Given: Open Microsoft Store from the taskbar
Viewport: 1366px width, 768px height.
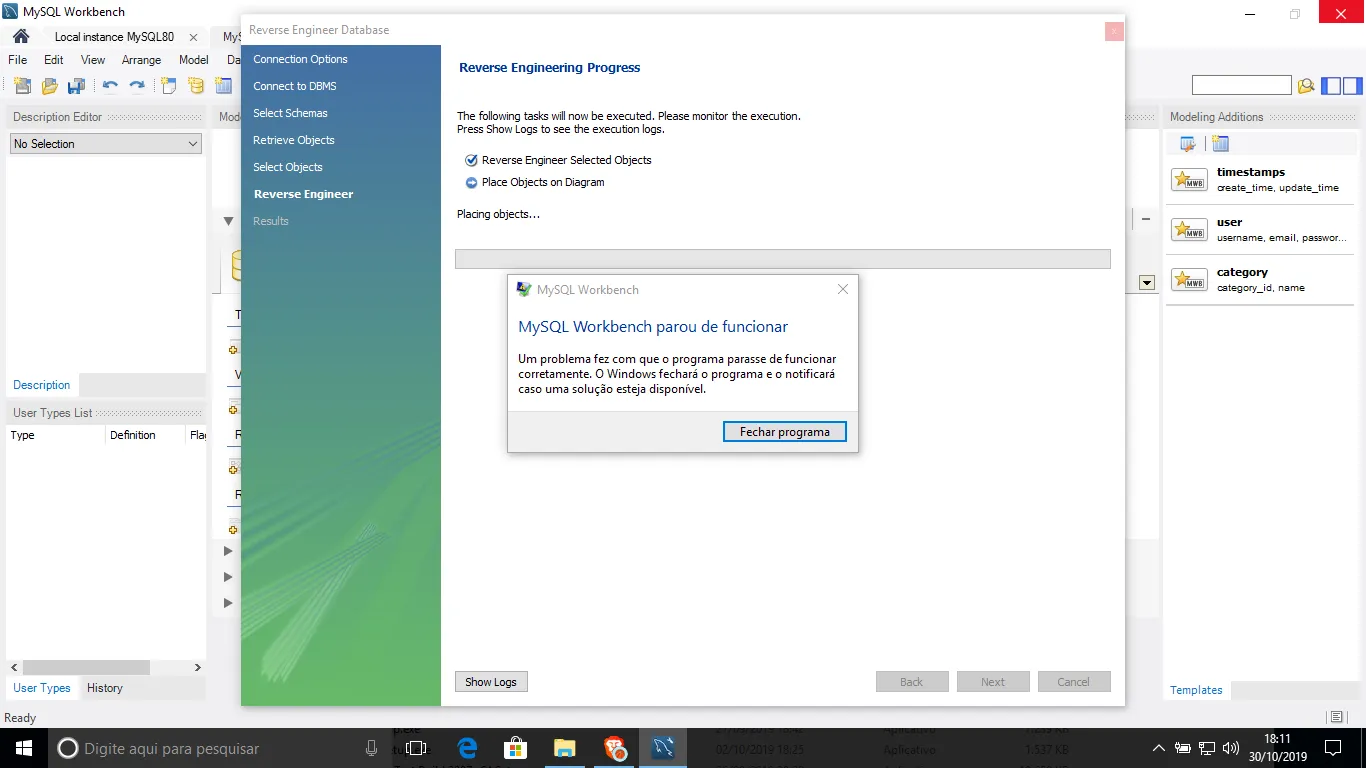Looking at the screenshot, I should (515, 748).
